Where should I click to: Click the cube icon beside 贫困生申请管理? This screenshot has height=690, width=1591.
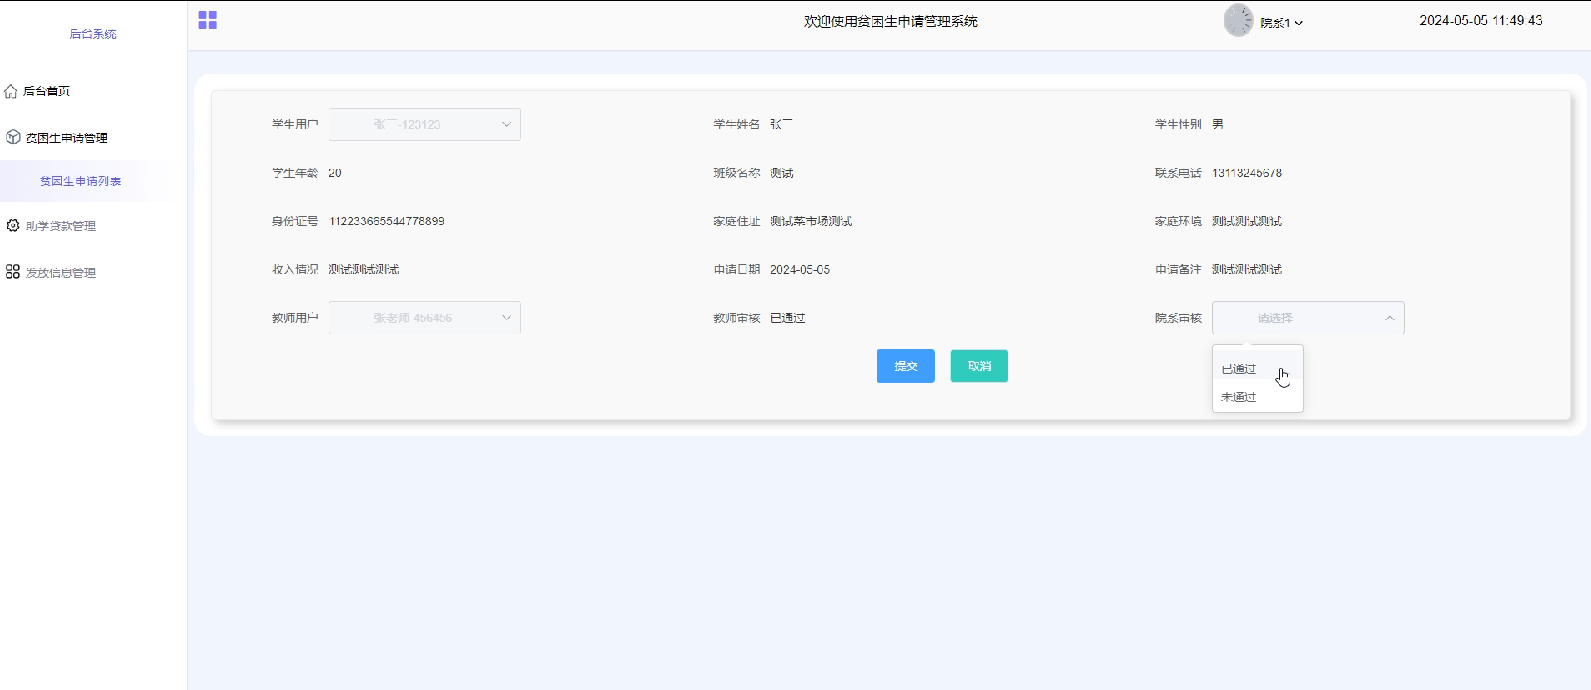coord(13,137)
